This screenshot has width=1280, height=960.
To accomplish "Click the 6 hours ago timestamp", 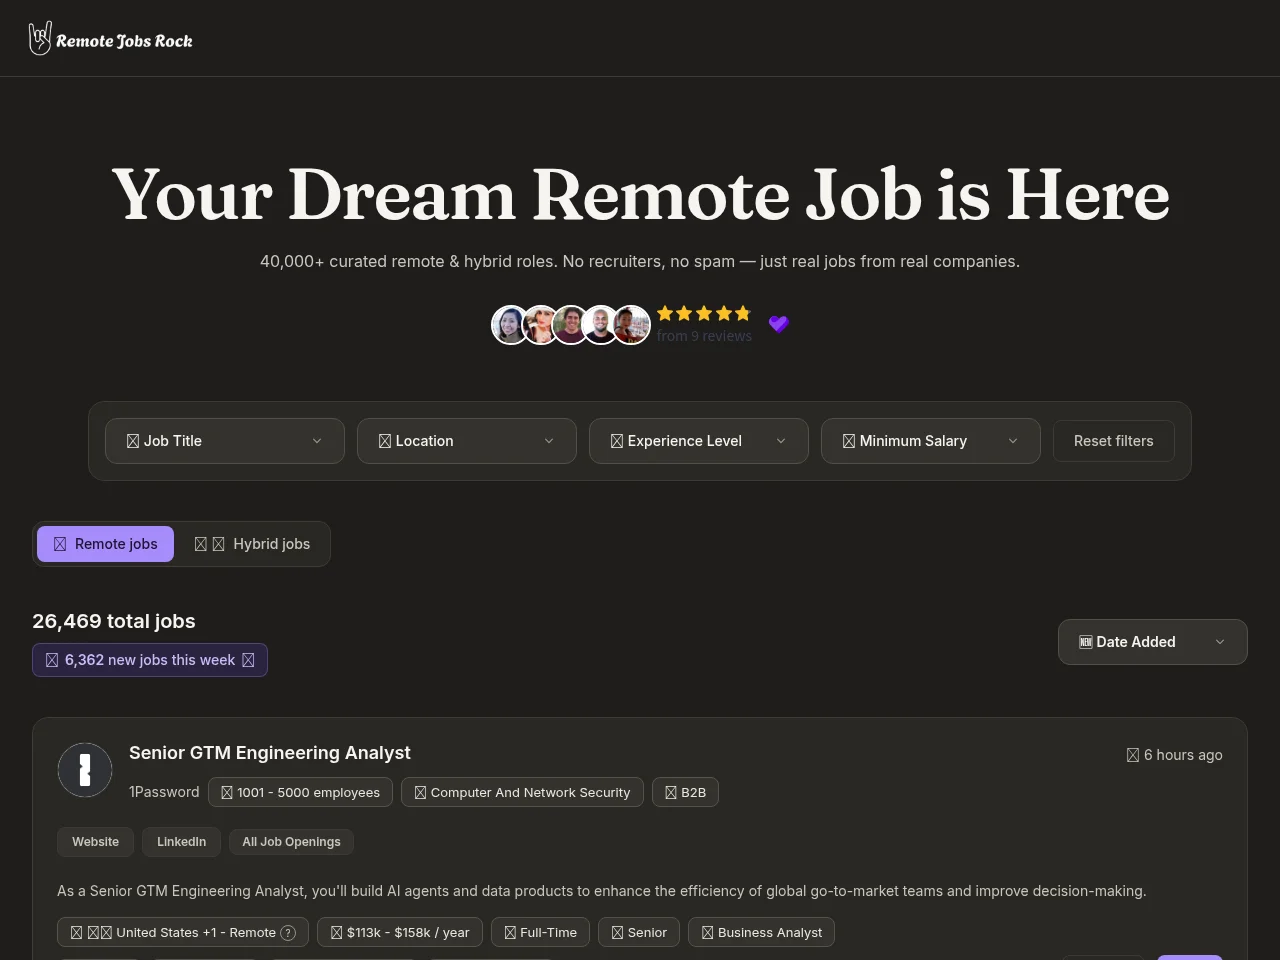I will (1174, 755).
